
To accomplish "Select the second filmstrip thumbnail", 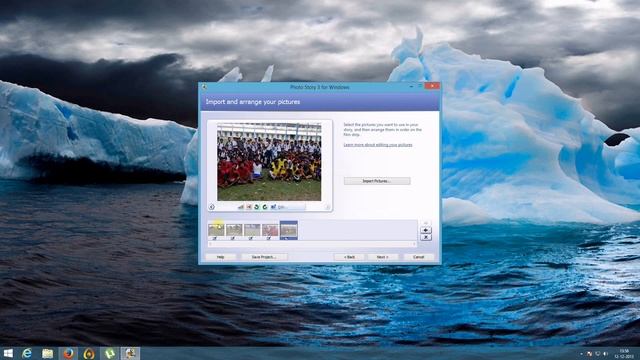I will coord(234,230).
